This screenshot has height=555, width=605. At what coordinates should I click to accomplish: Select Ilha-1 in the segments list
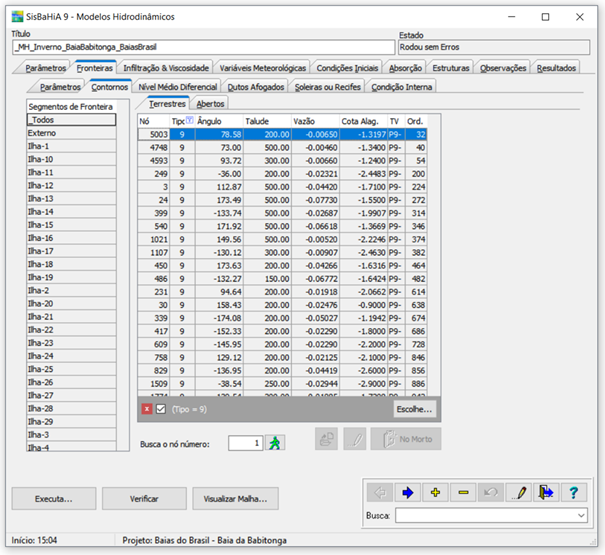(71, 146)
